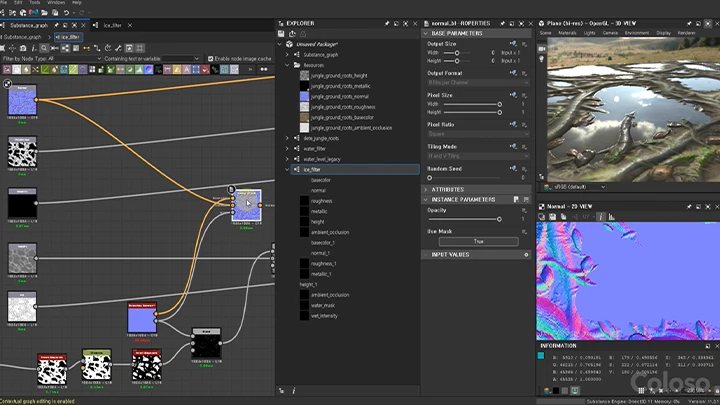The height and width of the screenshot is (405, 720).
Task: Add the purple gradient circle node from the palette
Action: pos(149,70)
